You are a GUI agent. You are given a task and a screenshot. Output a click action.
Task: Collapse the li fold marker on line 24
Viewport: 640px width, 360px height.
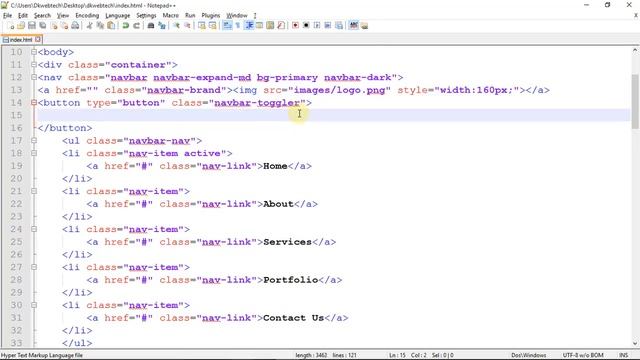(x=34, y=229)
